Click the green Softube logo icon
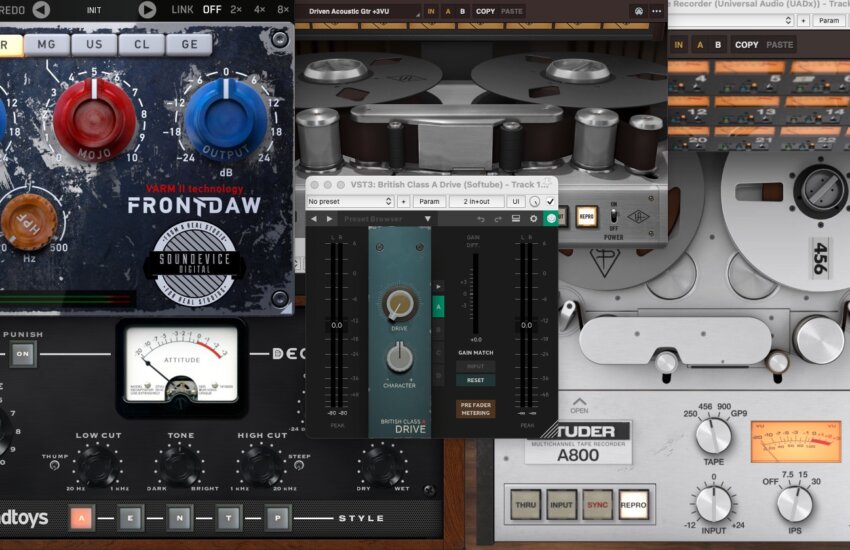The width and height of the screenshot is (850, 550). click(x=549, y=218)
